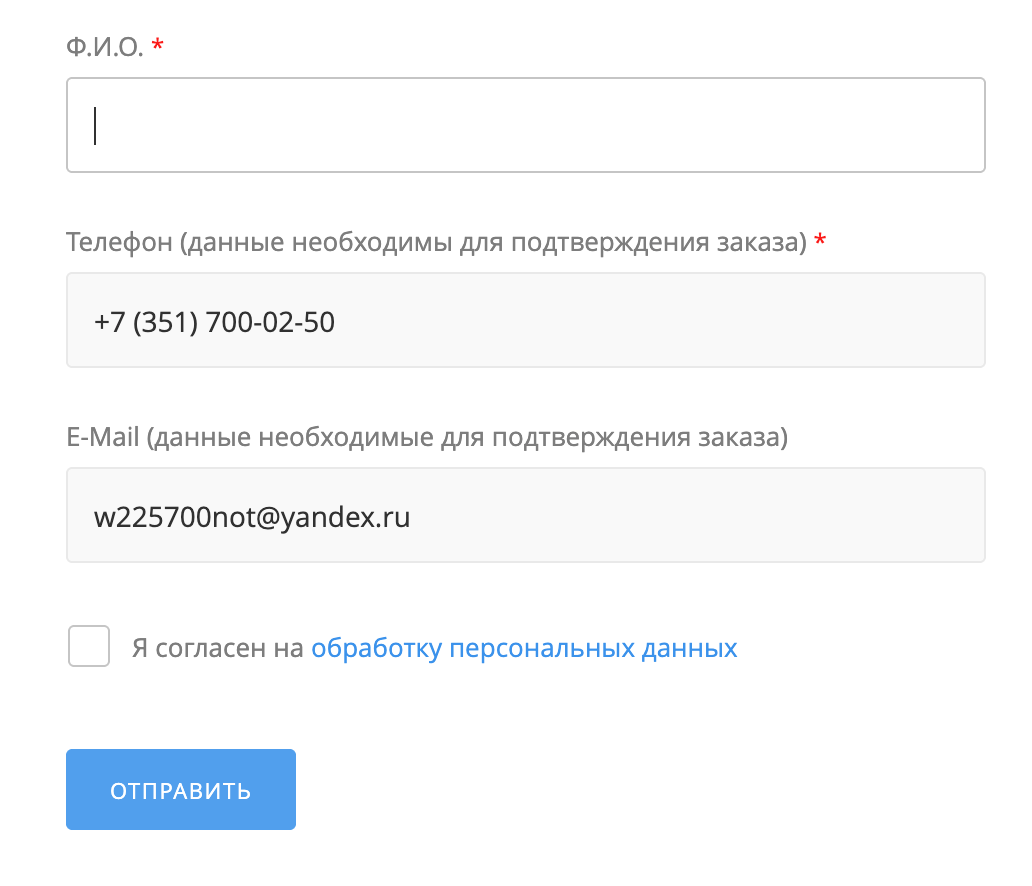
Task: Click the Ф.И.О. text input field
Action: point(525,125)
